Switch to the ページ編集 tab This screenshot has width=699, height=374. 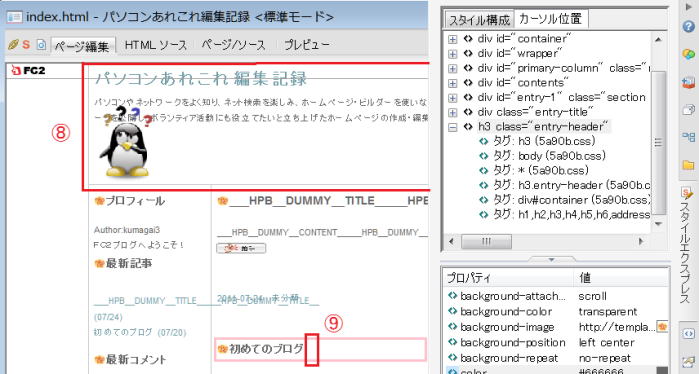coord(82,45)
